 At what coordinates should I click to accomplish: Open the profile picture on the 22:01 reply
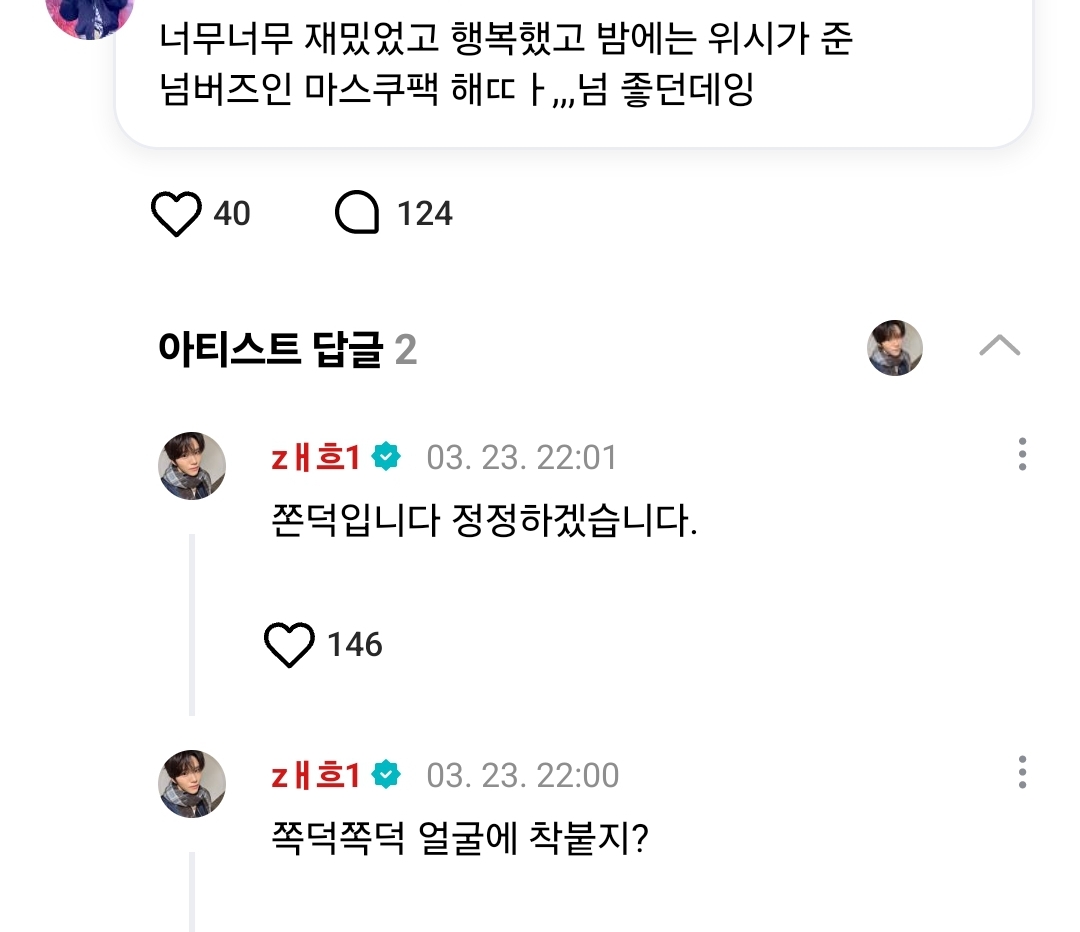coord(192,466)
